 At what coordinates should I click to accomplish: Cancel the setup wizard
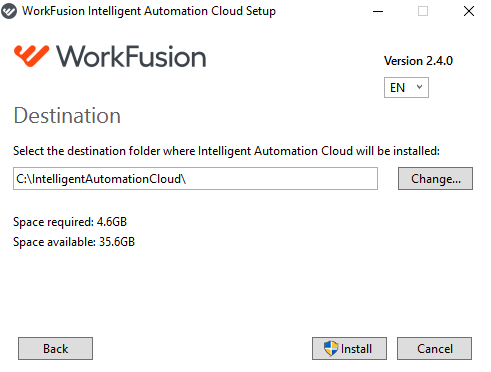pyautogui.click(x=434, y=348)
